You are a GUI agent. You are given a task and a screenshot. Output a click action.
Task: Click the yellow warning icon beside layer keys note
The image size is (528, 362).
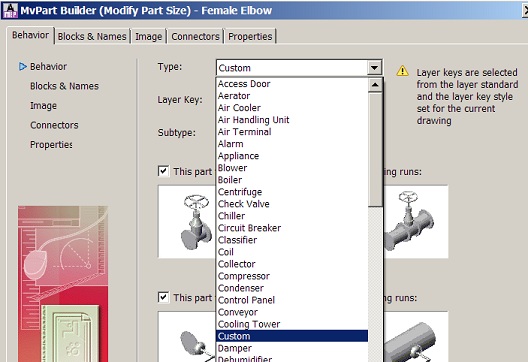[402, 71]
